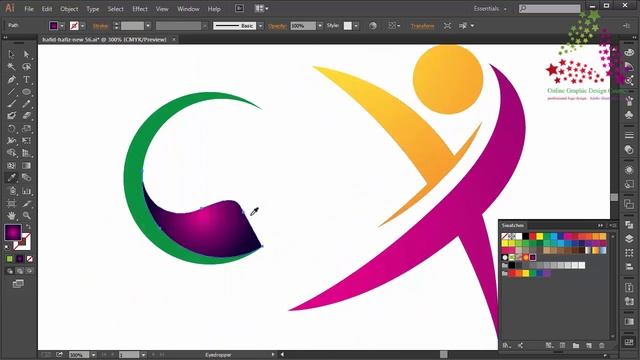640x360 pixels.
Task: Select the Blend tool
Action: [27, 178]
